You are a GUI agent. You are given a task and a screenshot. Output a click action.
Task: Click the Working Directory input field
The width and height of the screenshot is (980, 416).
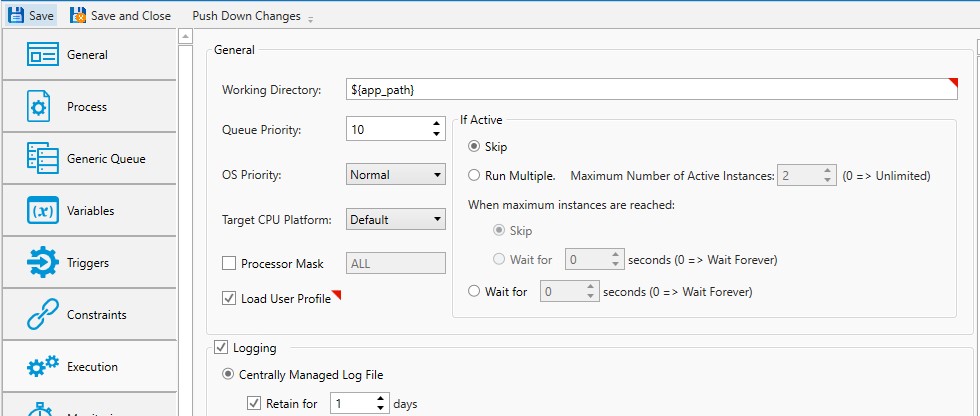(650, 90)
